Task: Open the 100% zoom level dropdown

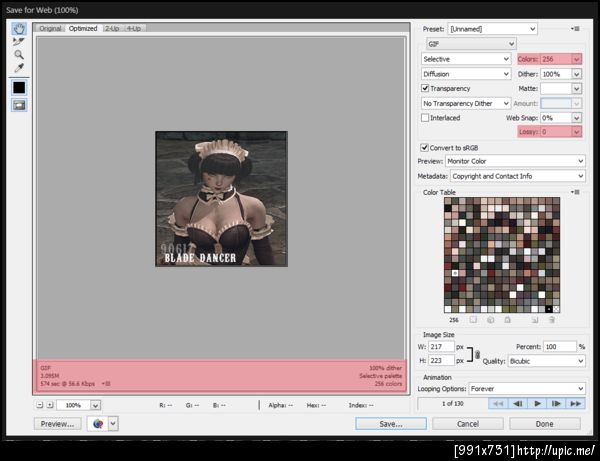Action: point(95,405)
